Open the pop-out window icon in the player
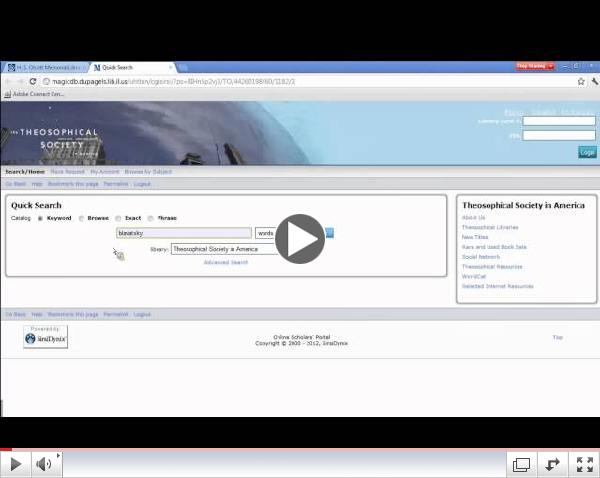 click(x=521, y=465)
